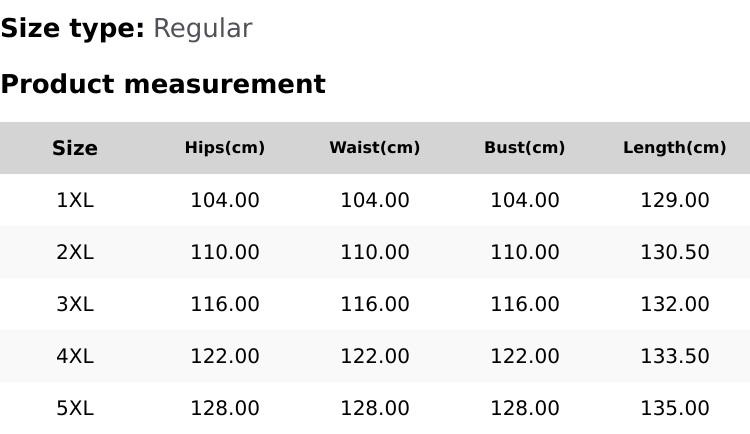The height and width of the screenshot is (434, 750).
Task: Select the Waist value for 3XL
Action: coord(375,304)
